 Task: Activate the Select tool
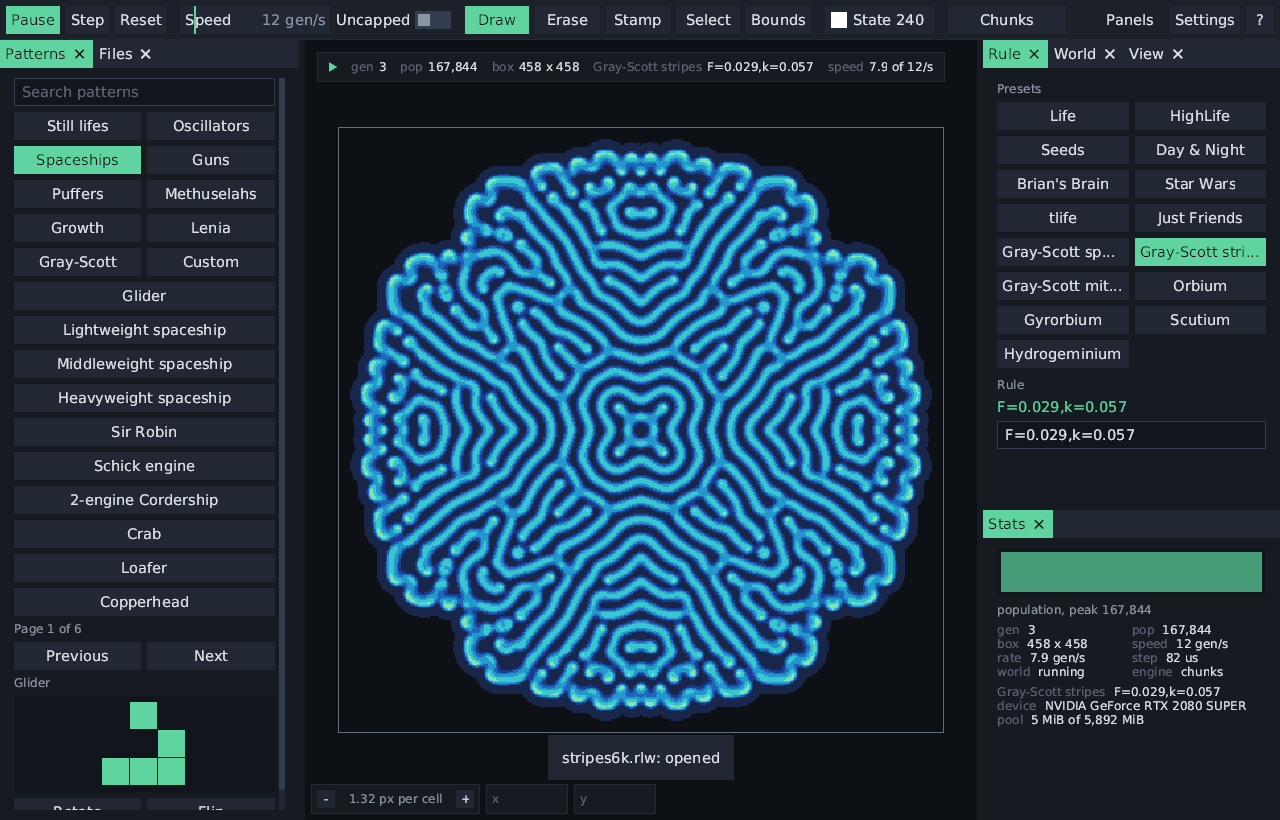pyautogui.click(x=708, y=20)
